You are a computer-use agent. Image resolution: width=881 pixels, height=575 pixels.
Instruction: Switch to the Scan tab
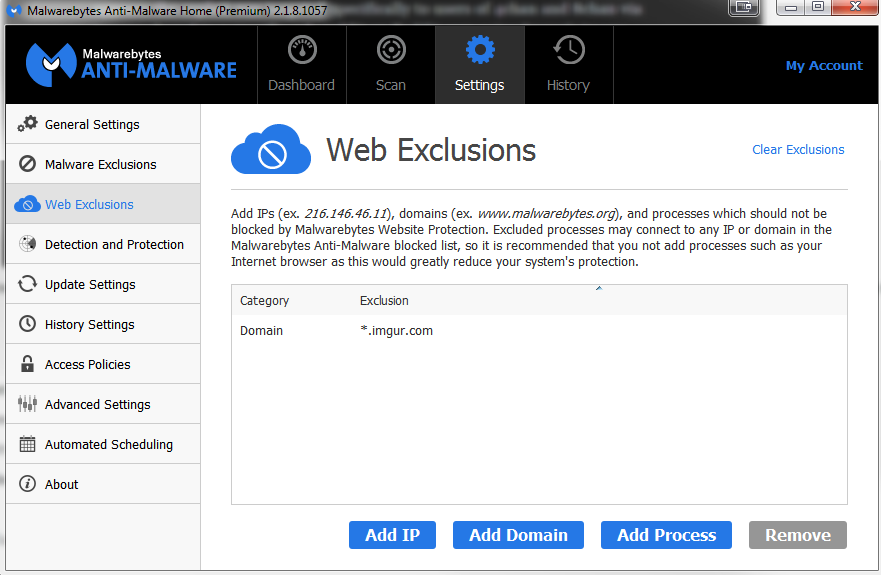click(x=390, y=65)
